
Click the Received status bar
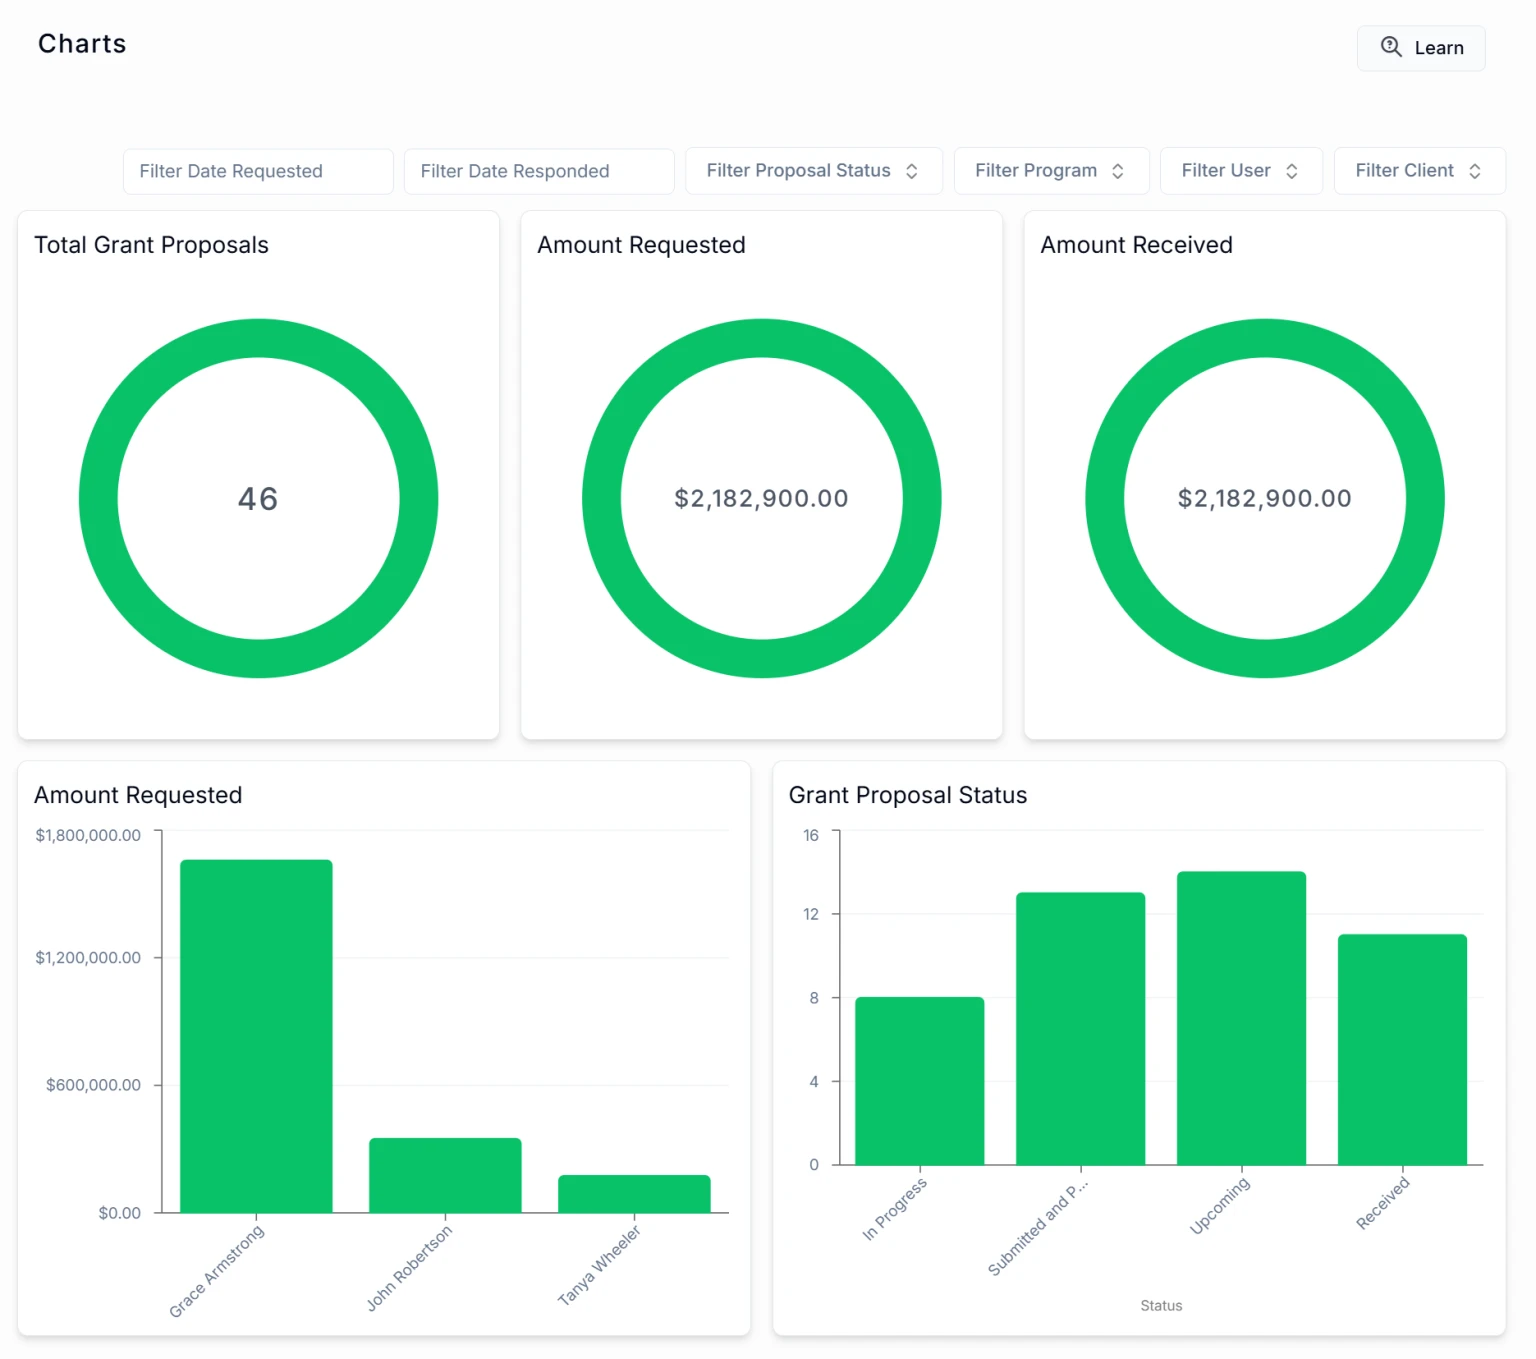tap(1402, 1049)
